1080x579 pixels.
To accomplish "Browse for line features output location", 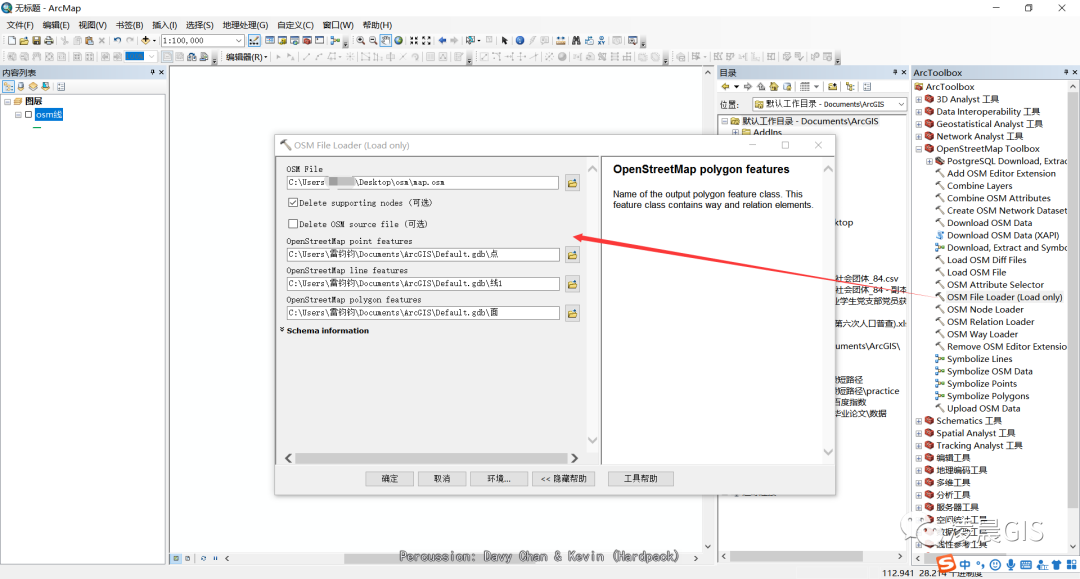I will pos(572,284).
